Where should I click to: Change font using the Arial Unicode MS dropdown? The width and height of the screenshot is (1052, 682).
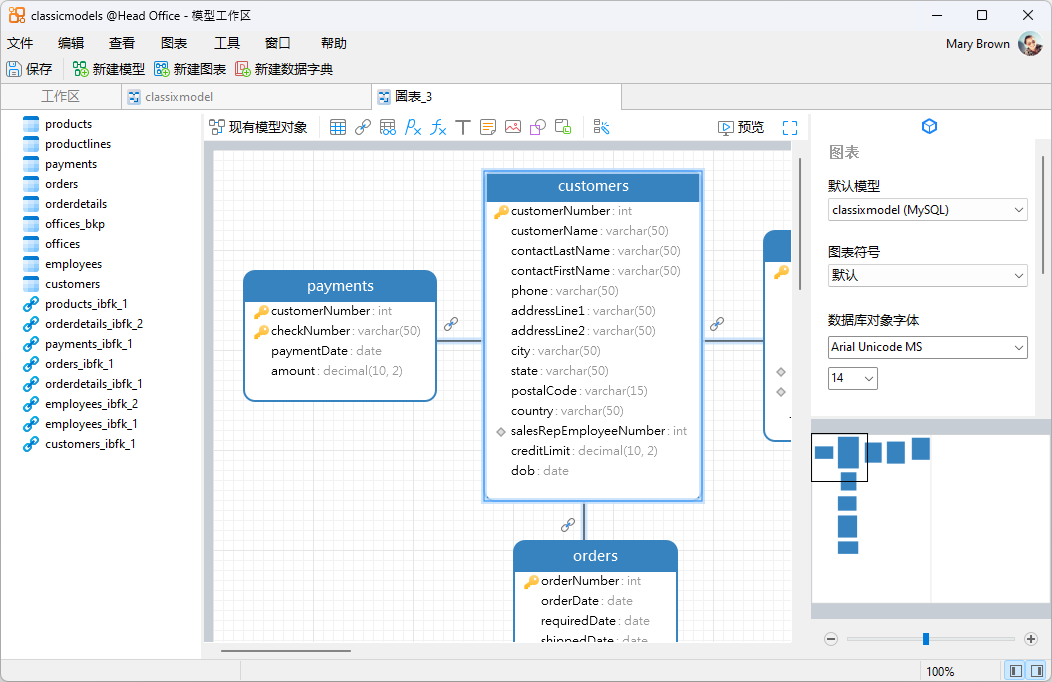pyautogui.click(x=927, y=347)
